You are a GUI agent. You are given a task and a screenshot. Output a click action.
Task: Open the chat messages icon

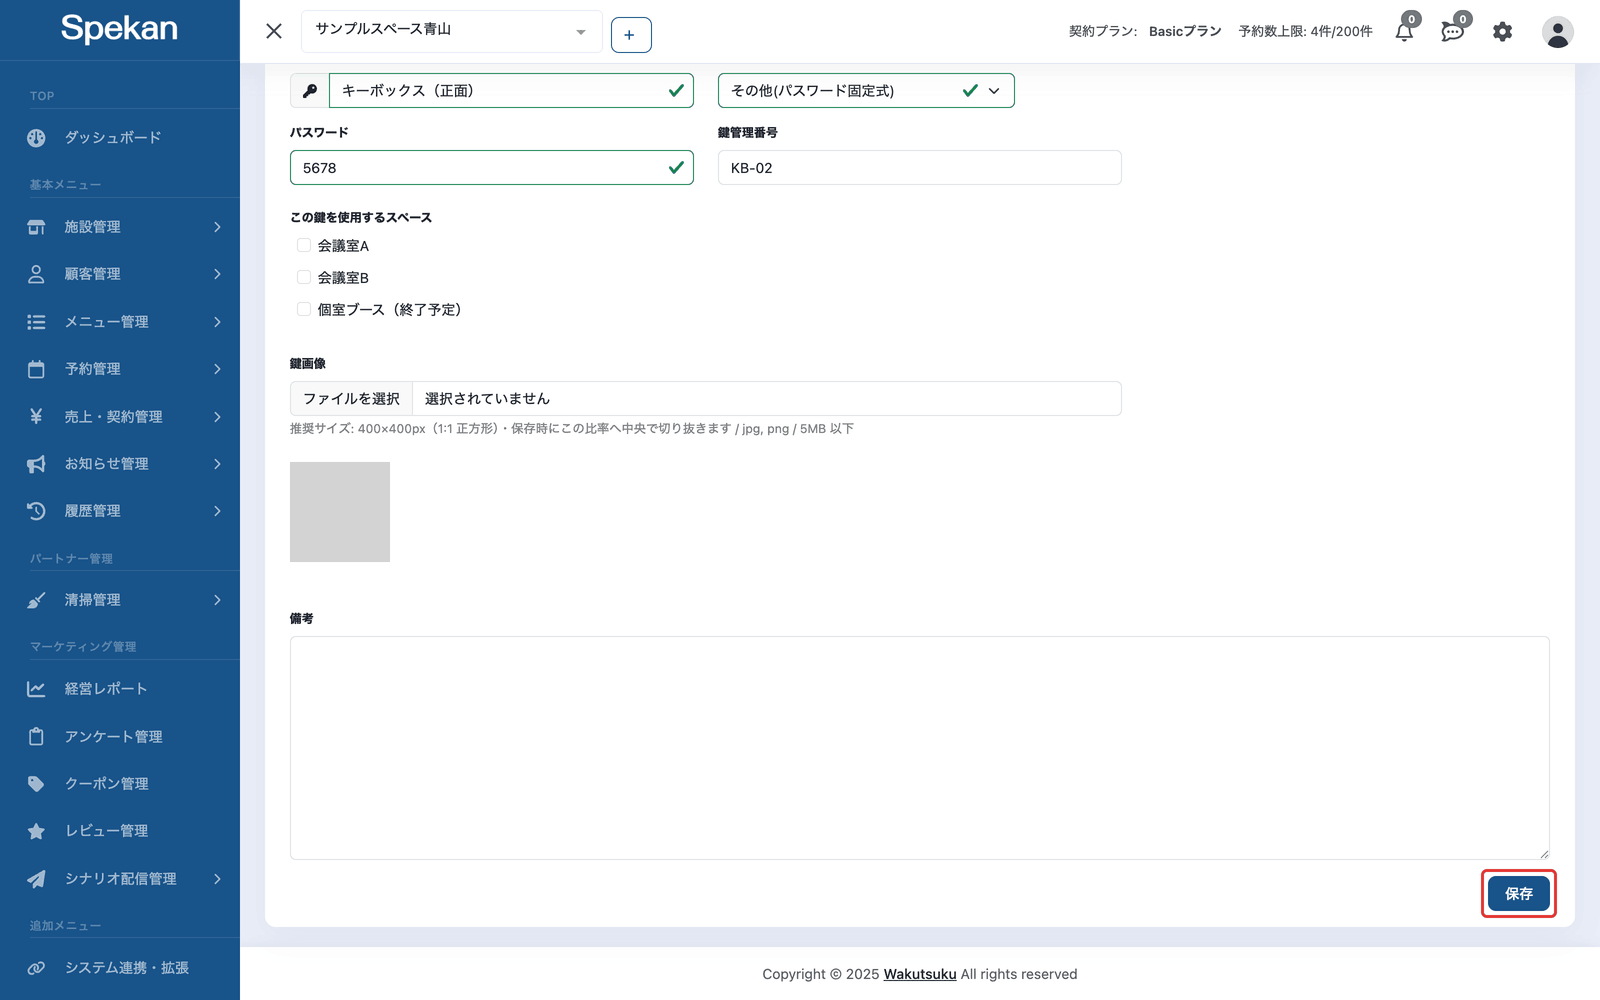[x=1453, y=31]
